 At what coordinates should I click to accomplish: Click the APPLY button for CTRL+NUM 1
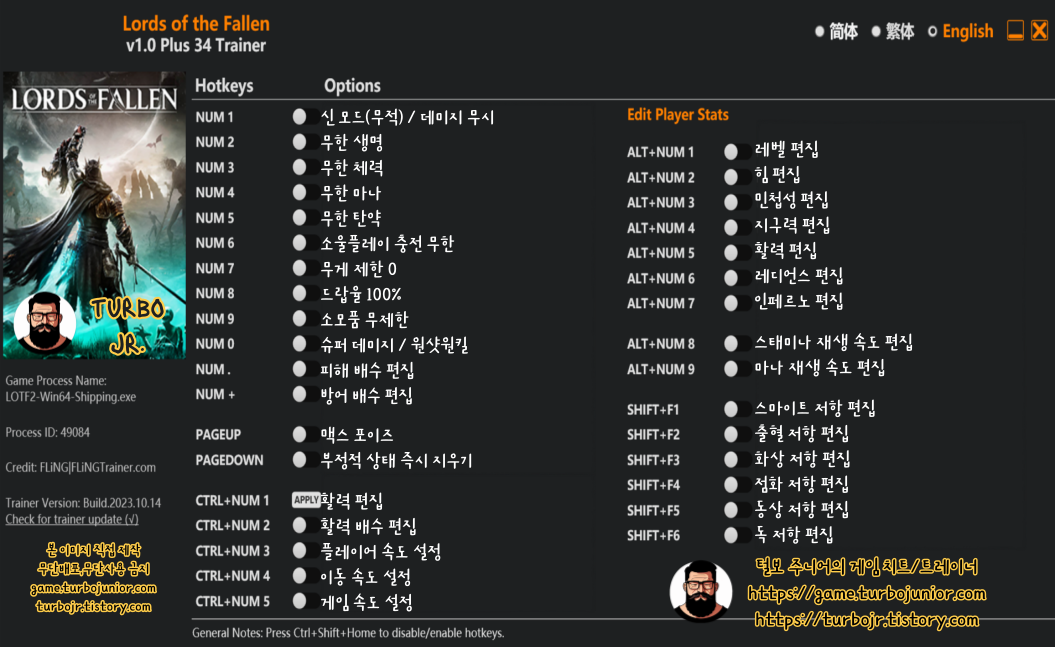tap(305, 500)
